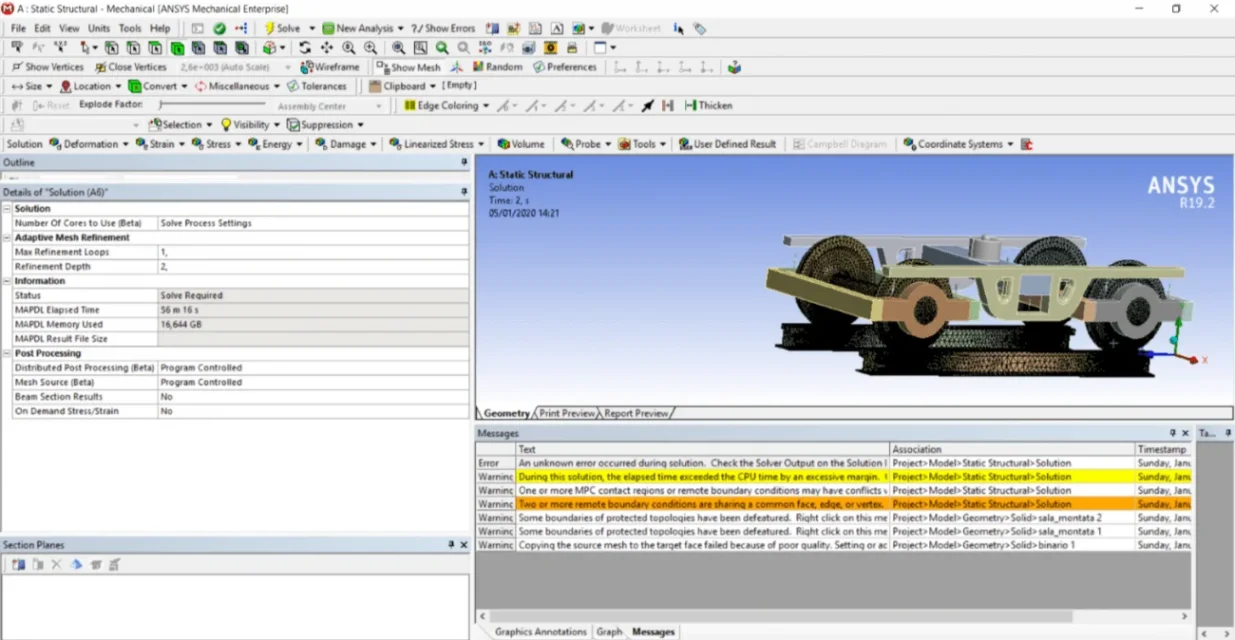Open the Clipboard menu button
Screen dimensions: 1235x640
[402, 86]
